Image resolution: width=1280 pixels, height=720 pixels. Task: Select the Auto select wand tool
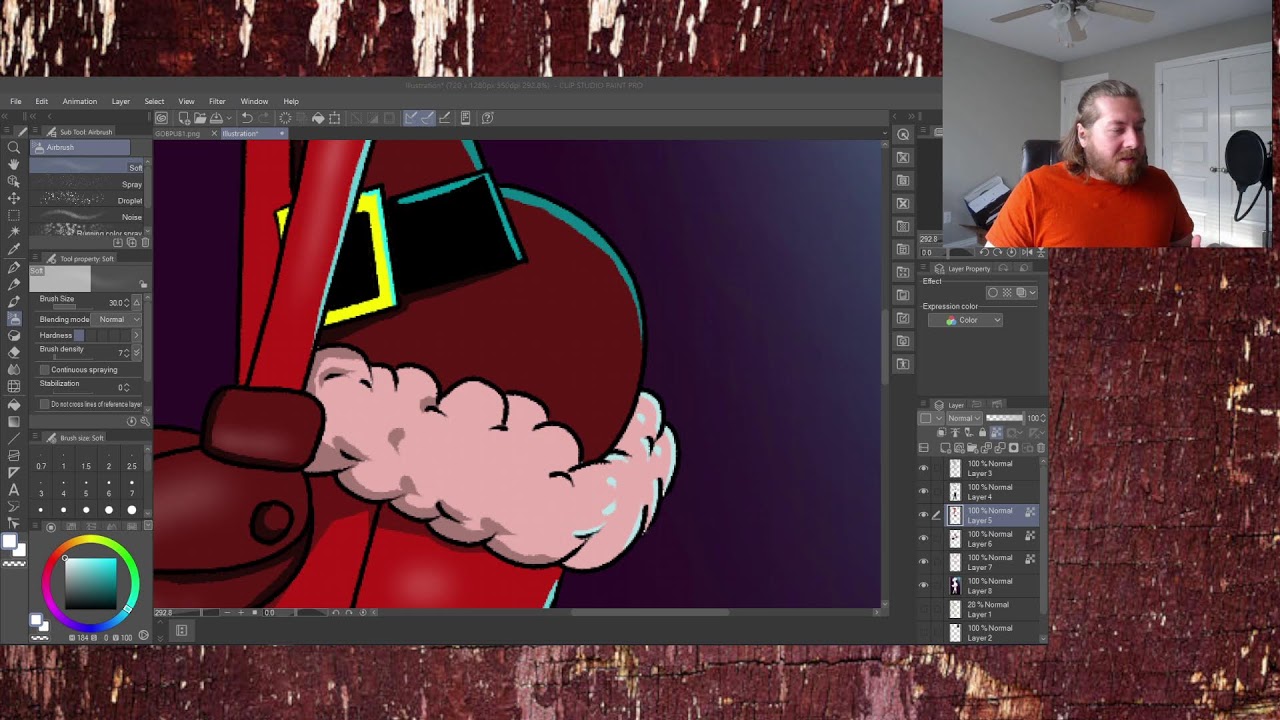(14, 232)
